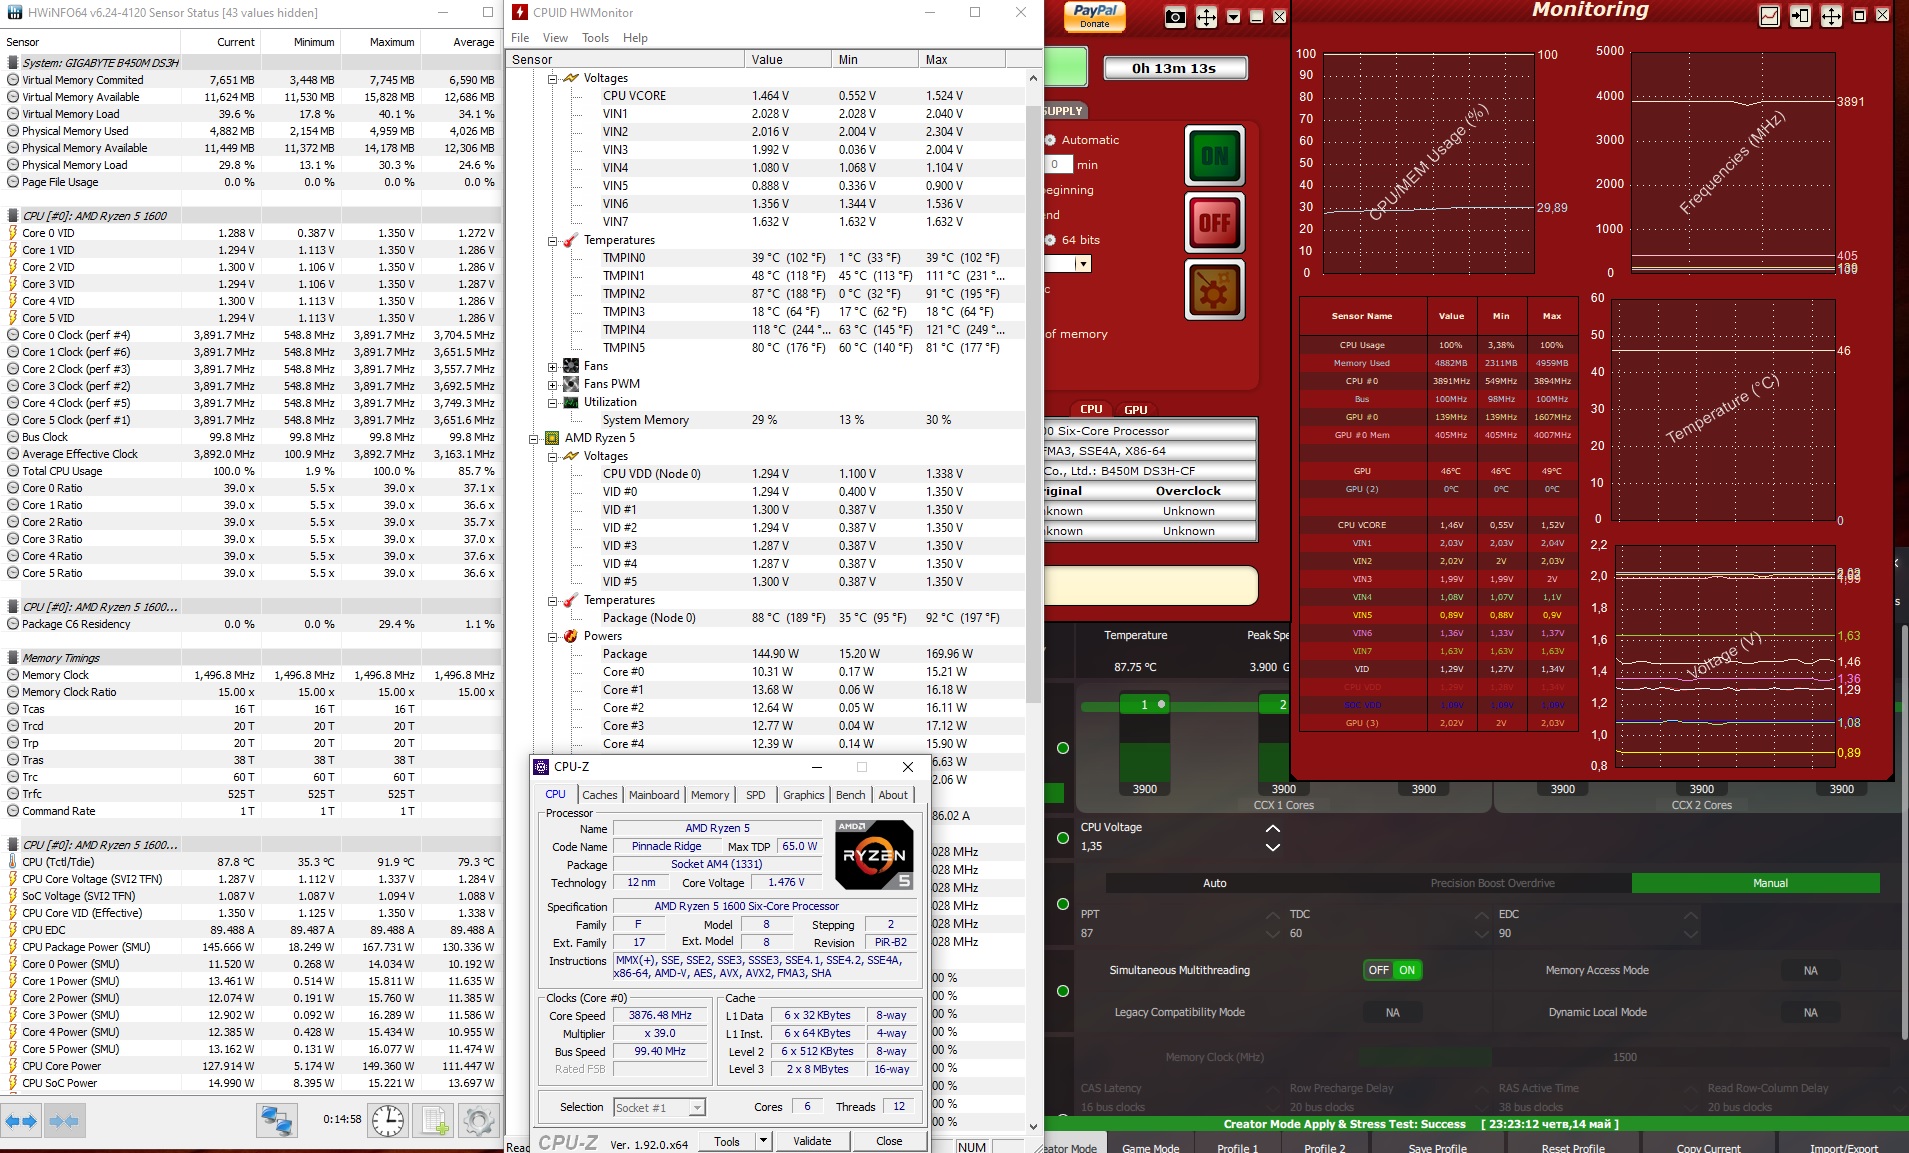Select Auto overclocking mode
This screenshot has height=1153, width=1909.
click(1214, 883)
